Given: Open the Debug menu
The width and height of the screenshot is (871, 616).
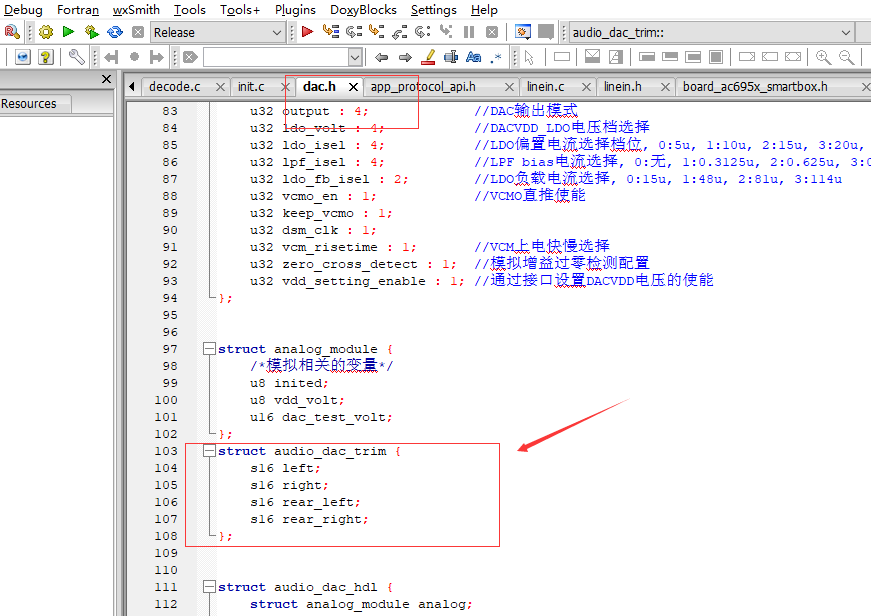Looking at the screenshot, I should (x=23, y=9).
